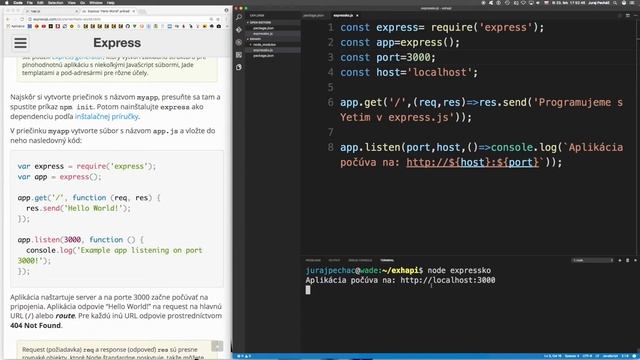This screenshot has height=360, width=640.
Task: Open the editor more actions icon
Action: pyautogui.click(x=636, y=16)
